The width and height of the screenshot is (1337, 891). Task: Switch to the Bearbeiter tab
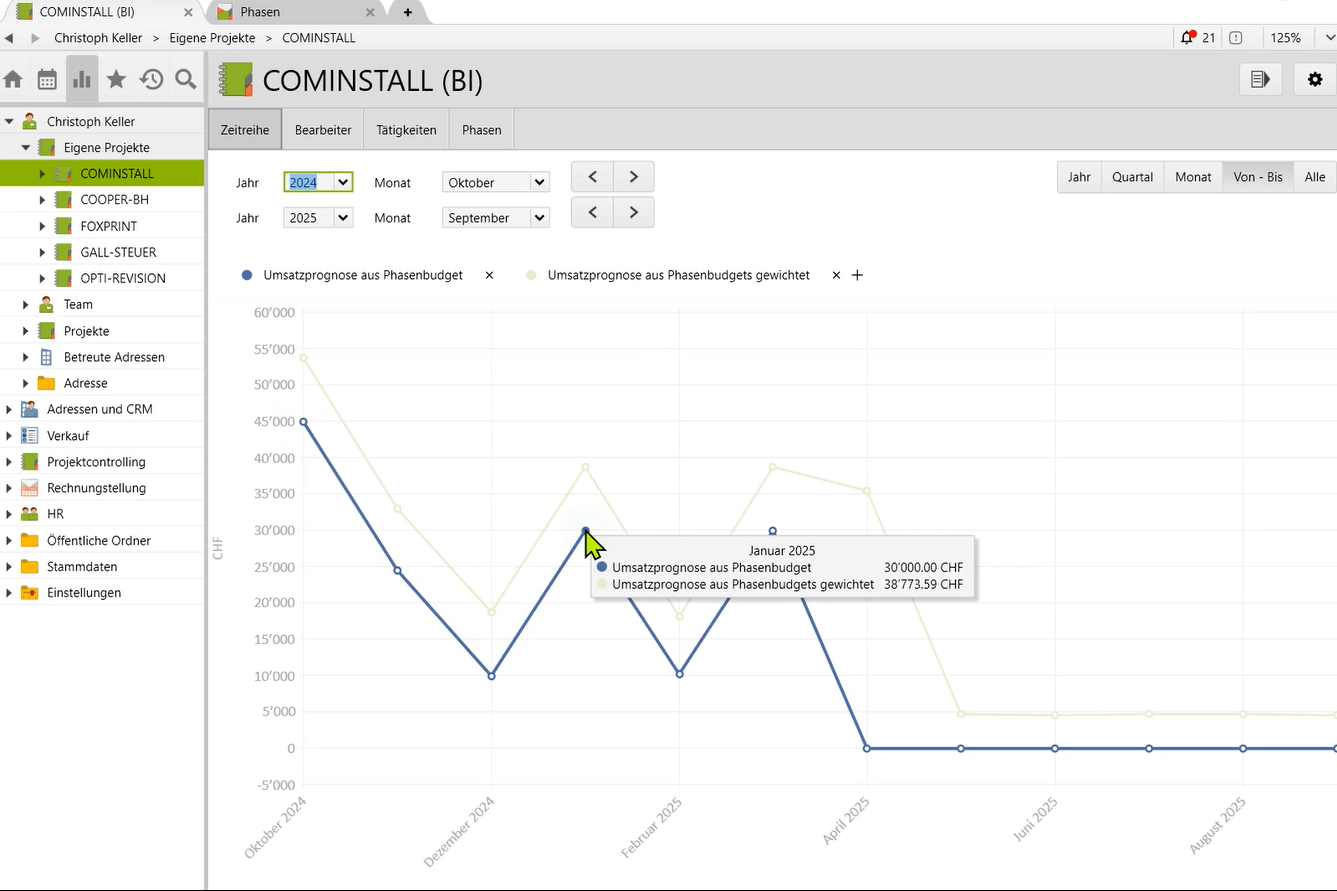point(323,130)
